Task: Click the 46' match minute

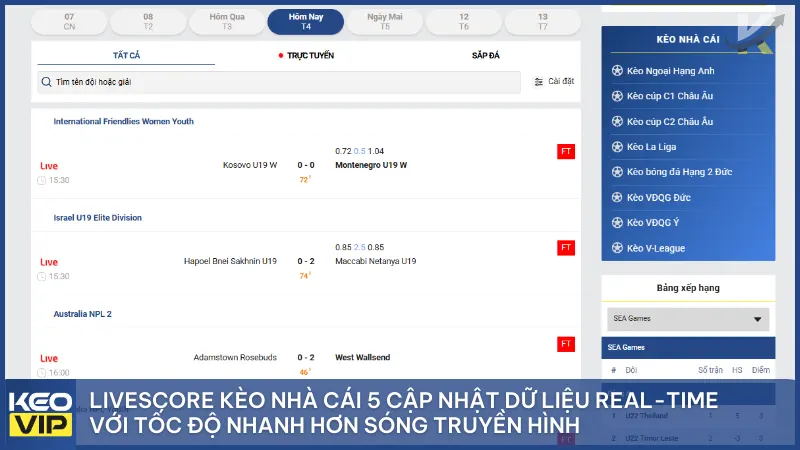Action: (305, 372)
